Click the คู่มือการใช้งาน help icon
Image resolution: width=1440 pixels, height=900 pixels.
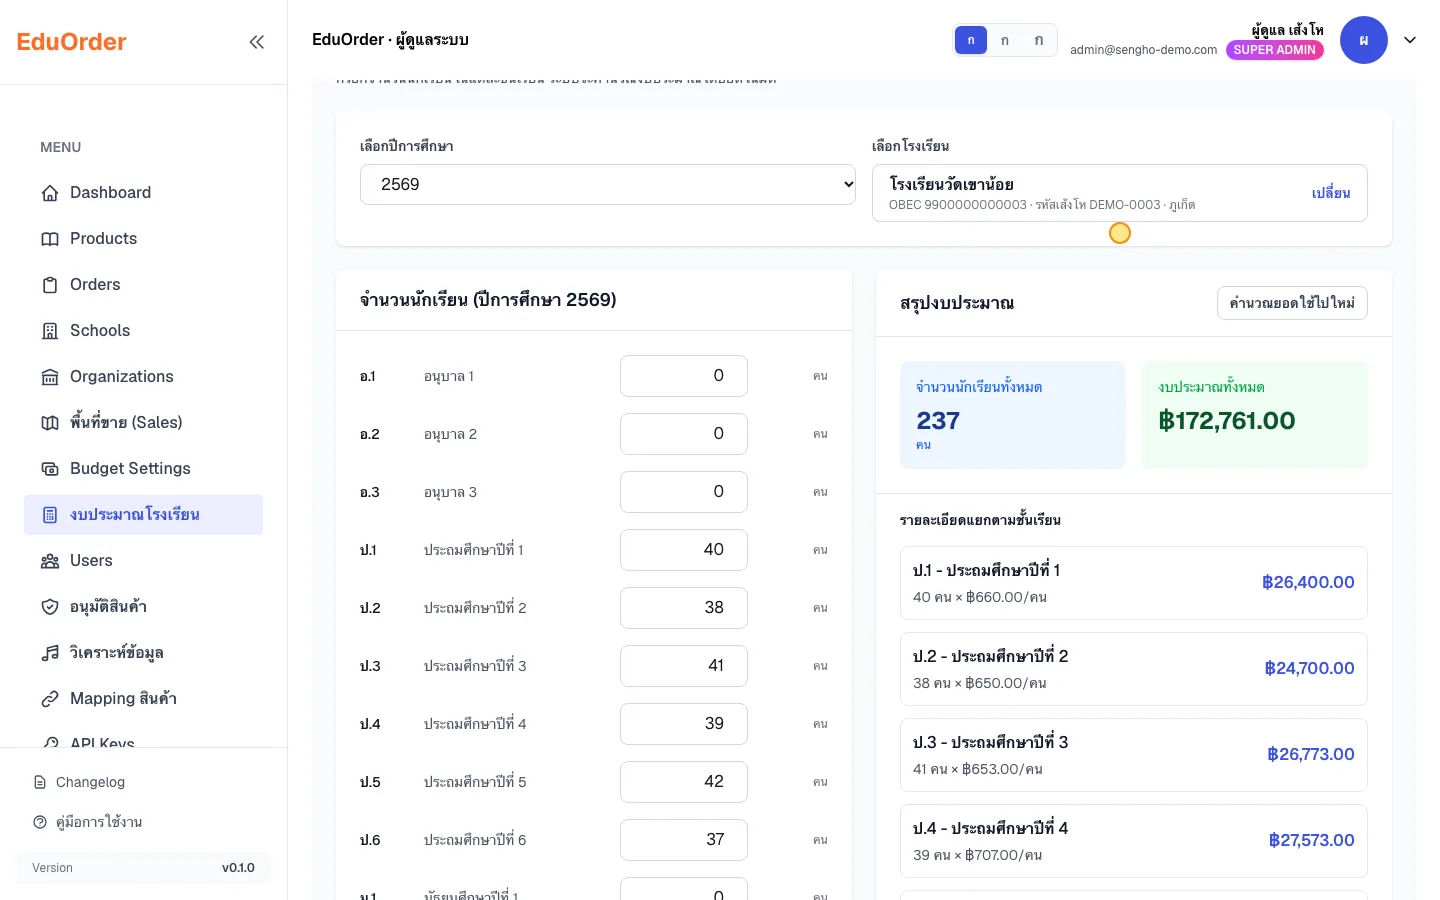click(x=40, y=822)
